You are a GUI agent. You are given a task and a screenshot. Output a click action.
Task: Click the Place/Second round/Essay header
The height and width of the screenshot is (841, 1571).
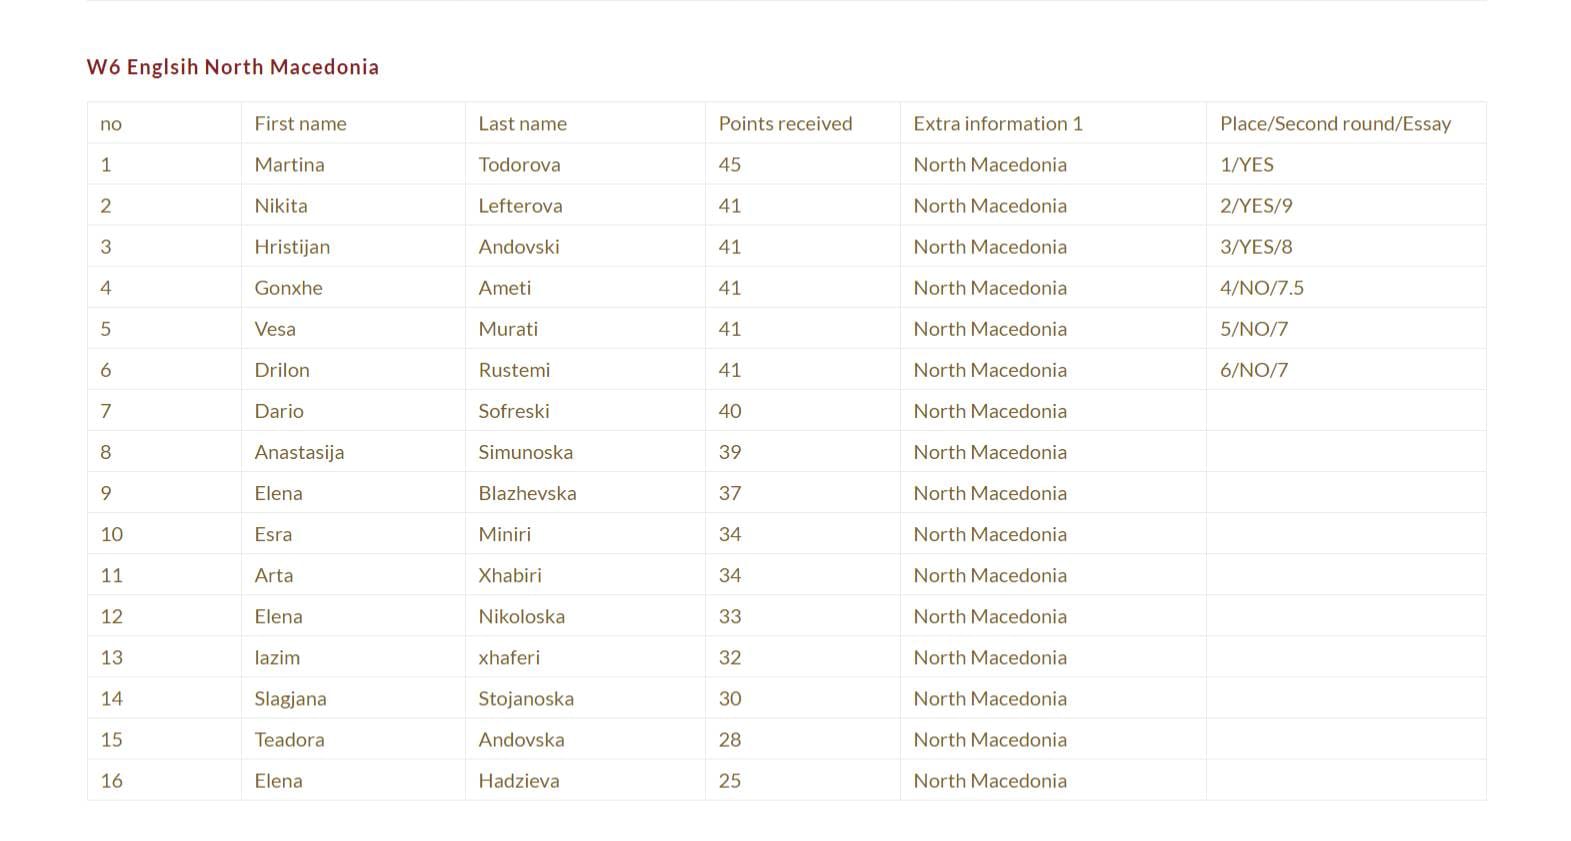[x=1335, y=124]
